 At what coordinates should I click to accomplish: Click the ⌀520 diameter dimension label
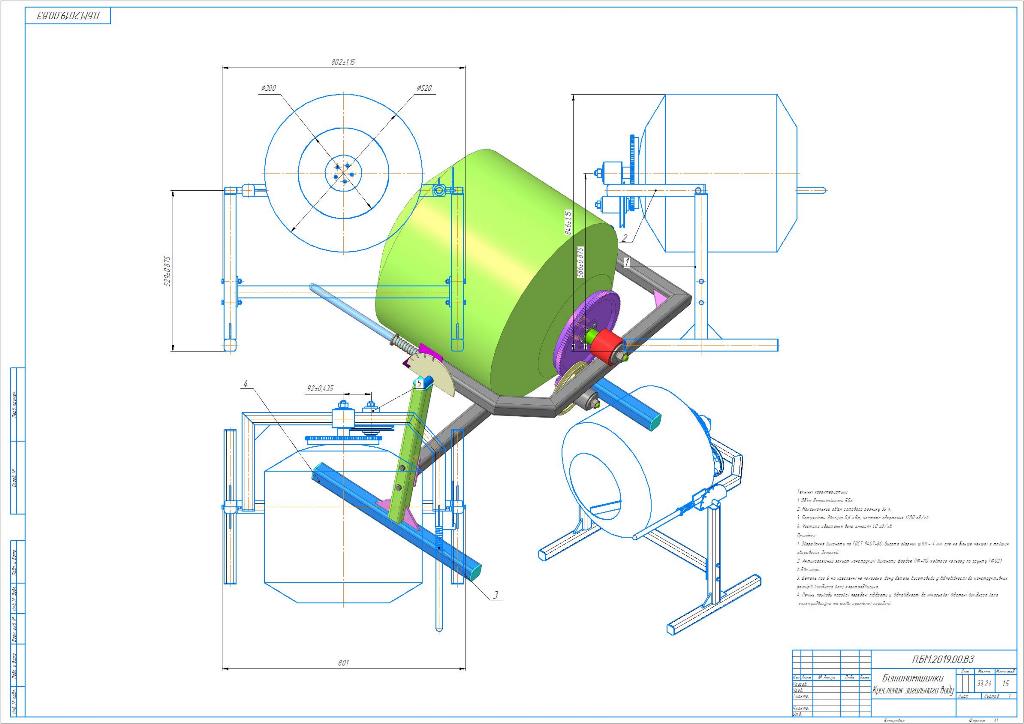pyautogui.click(x=423, y=88)
